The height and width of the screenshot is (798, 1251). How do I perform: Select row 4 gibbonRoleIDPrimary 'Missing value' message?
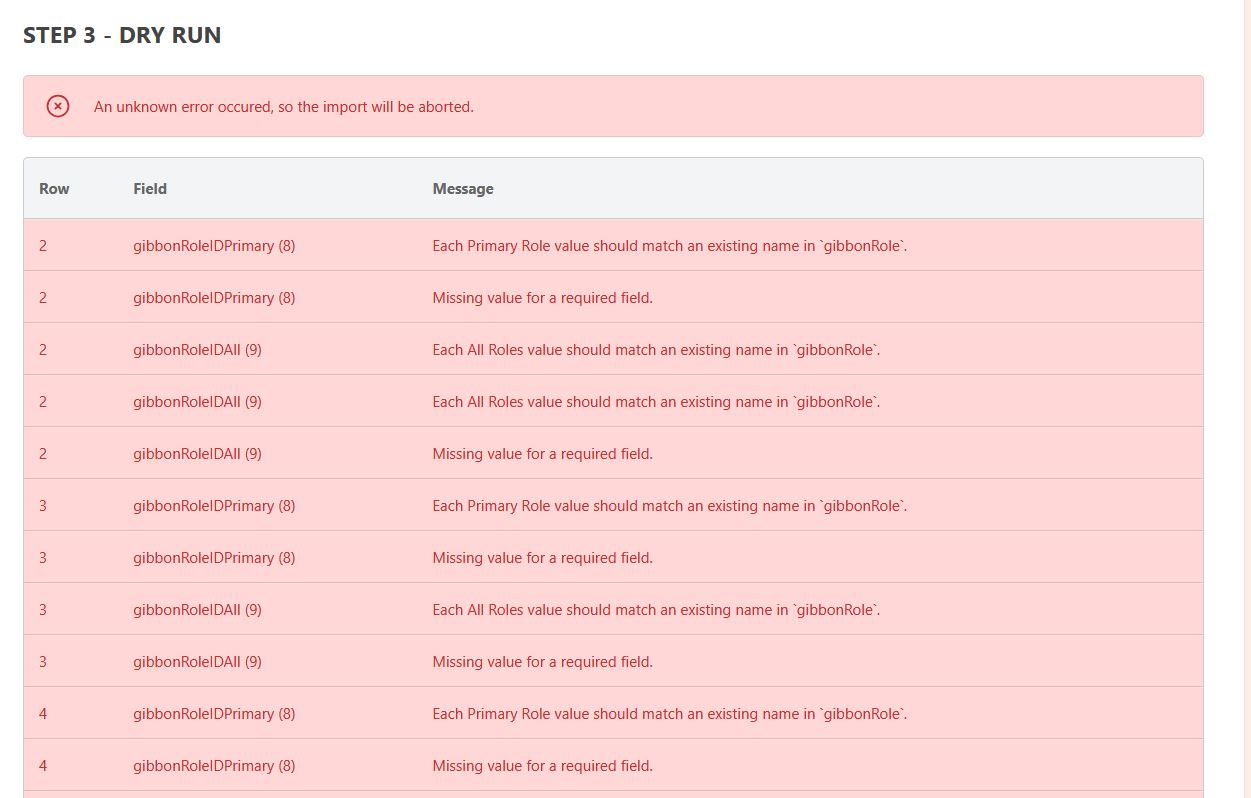(542, 765)
